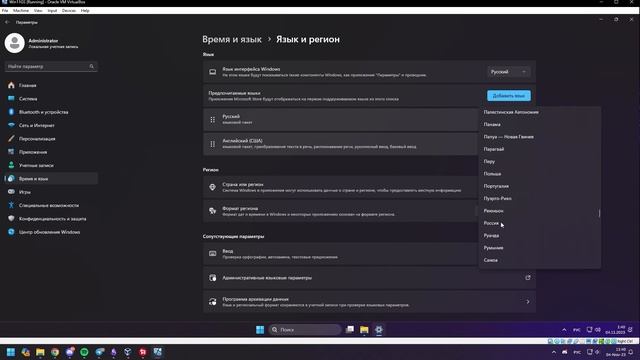Open VirtualBox File menu
Viewport: 640px width, 360px height.
5,11
